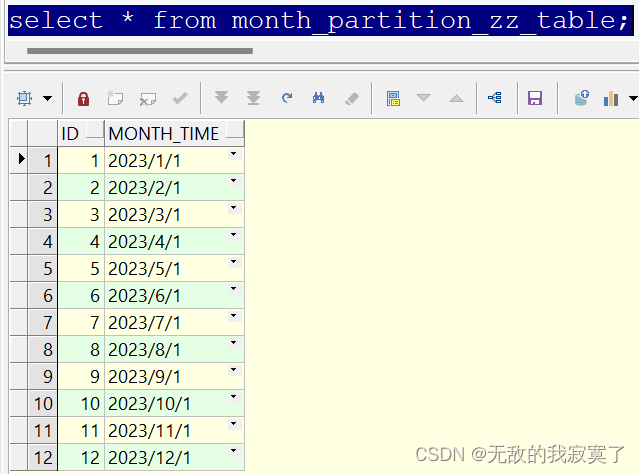Click the fetch next page icon
Screen dimensions: 639x474
[x=221, y=98]
